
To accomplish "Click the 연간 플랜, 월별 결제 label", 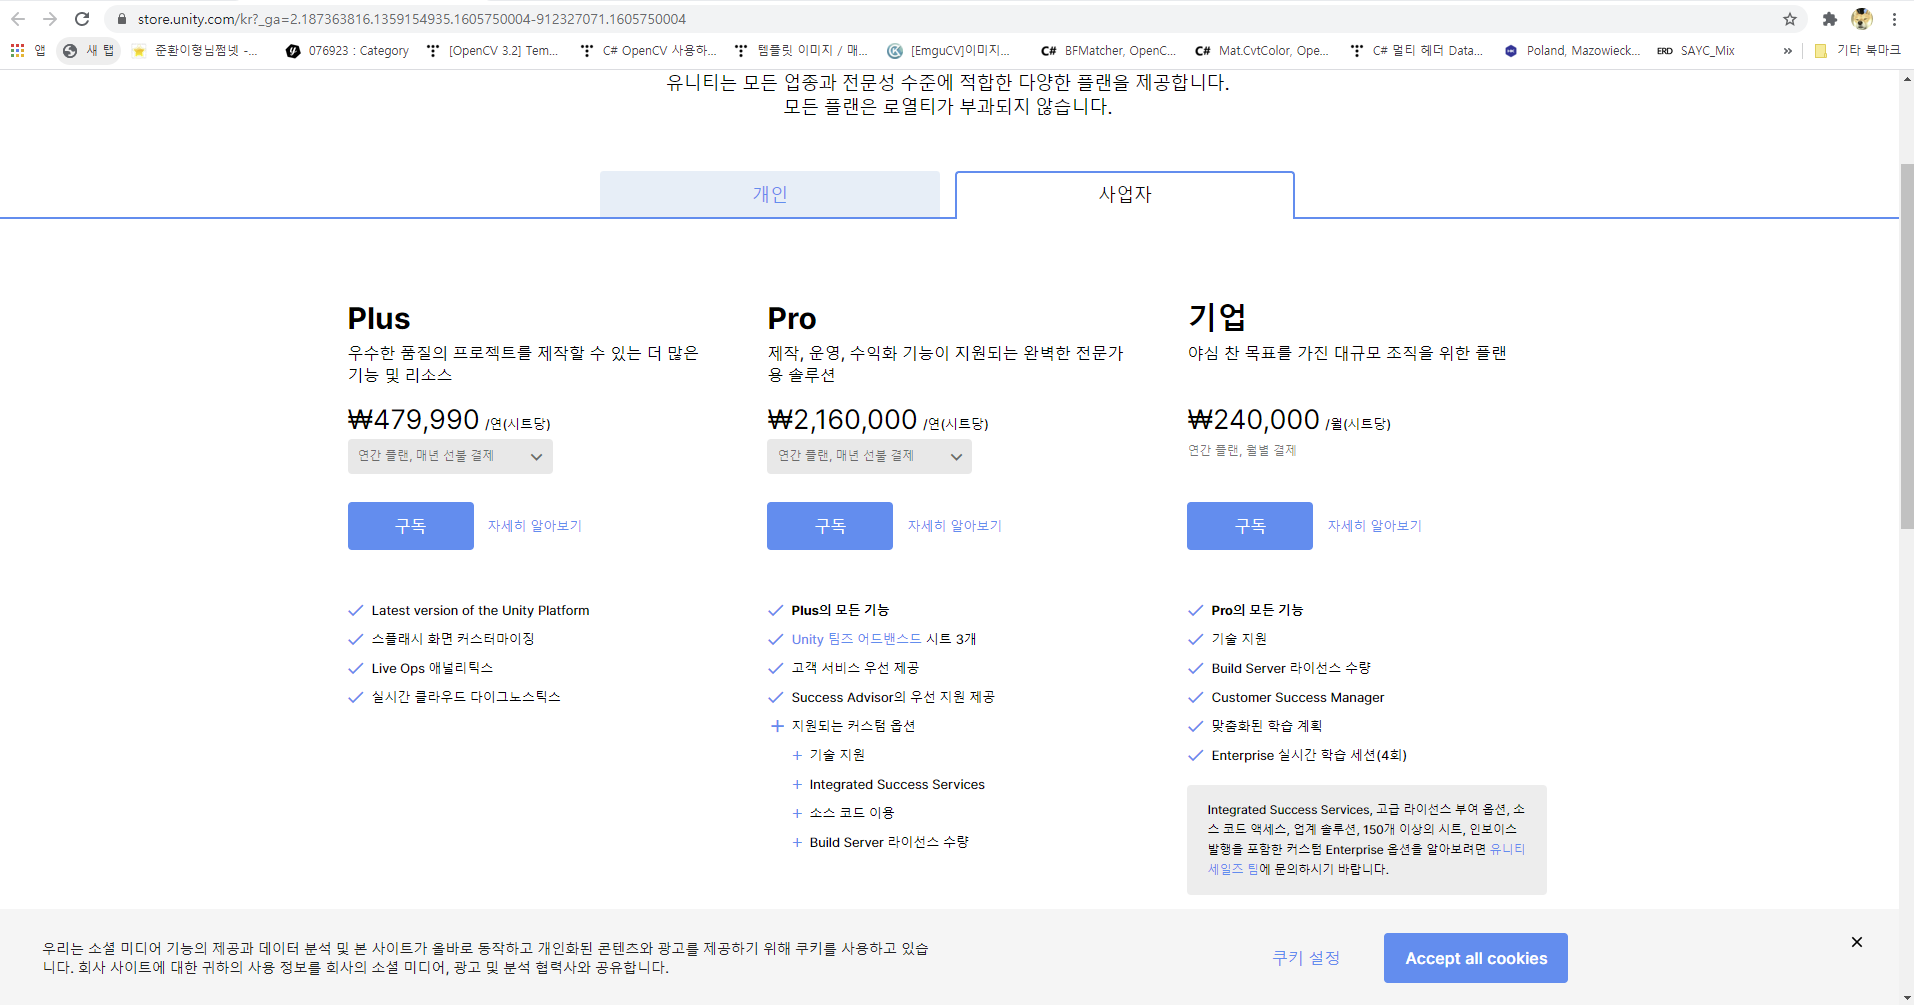I will click(1242, 451).
